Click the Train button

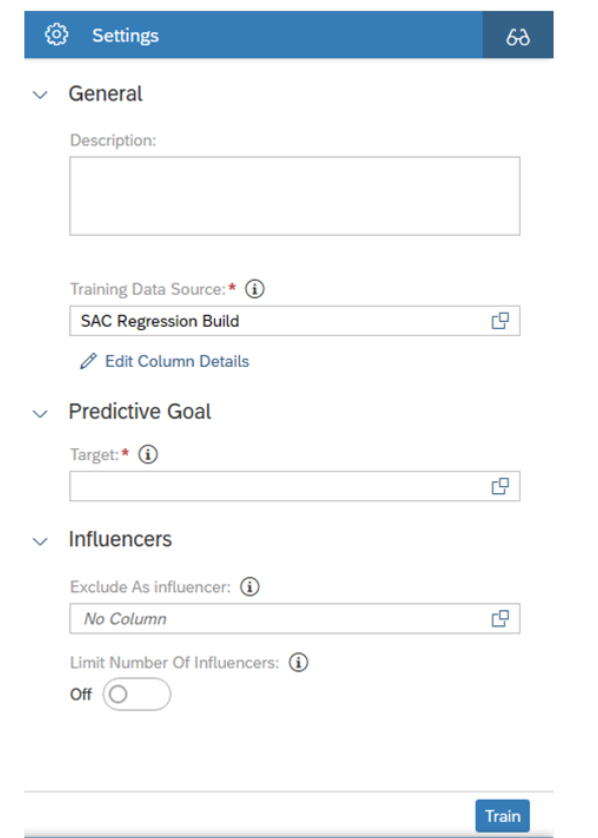pos(502,816)
